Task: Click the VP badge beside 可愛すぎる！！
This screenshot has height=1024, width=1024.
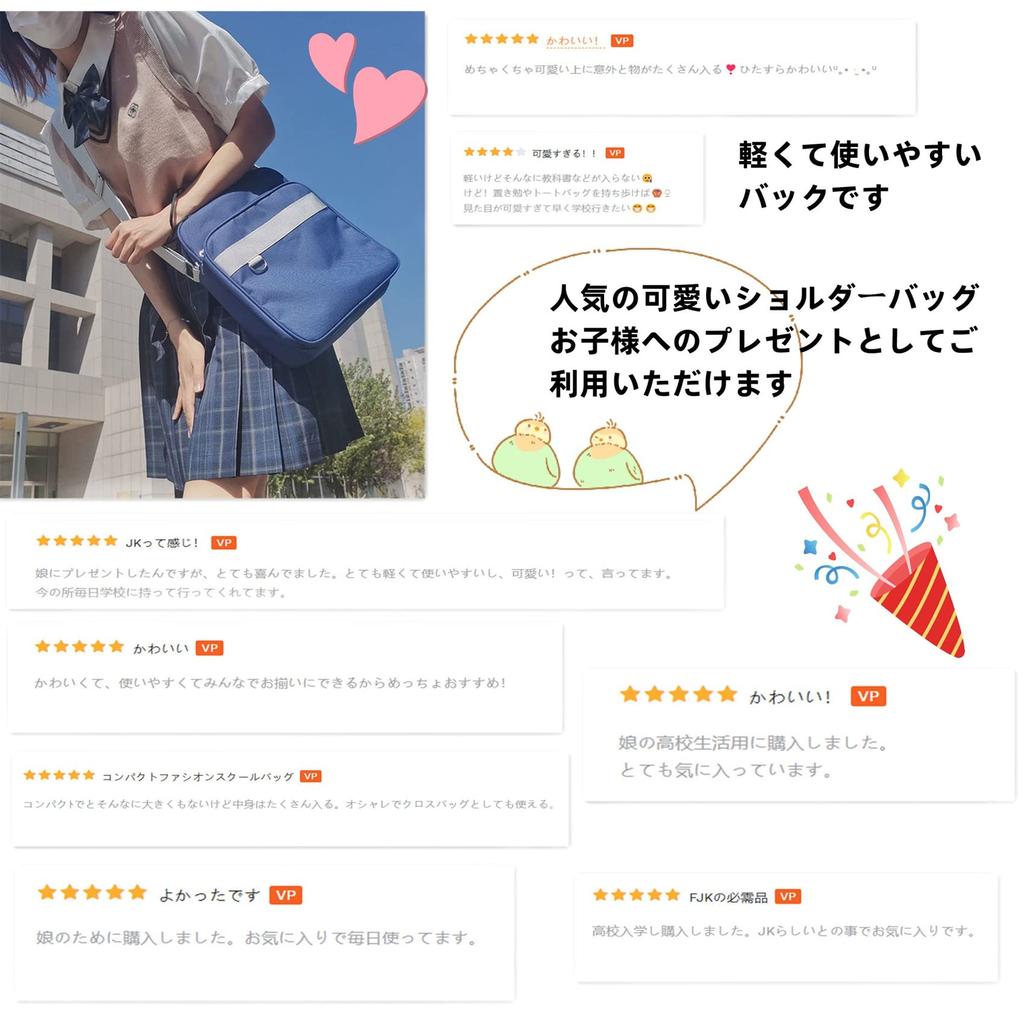Action: 615,153
